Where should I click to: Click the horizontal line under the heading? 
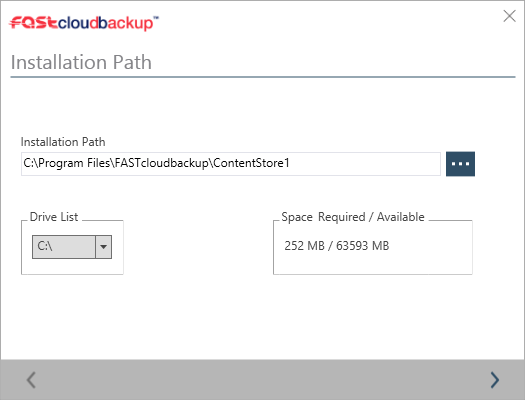pyautogui.click(x=262, y=77)
